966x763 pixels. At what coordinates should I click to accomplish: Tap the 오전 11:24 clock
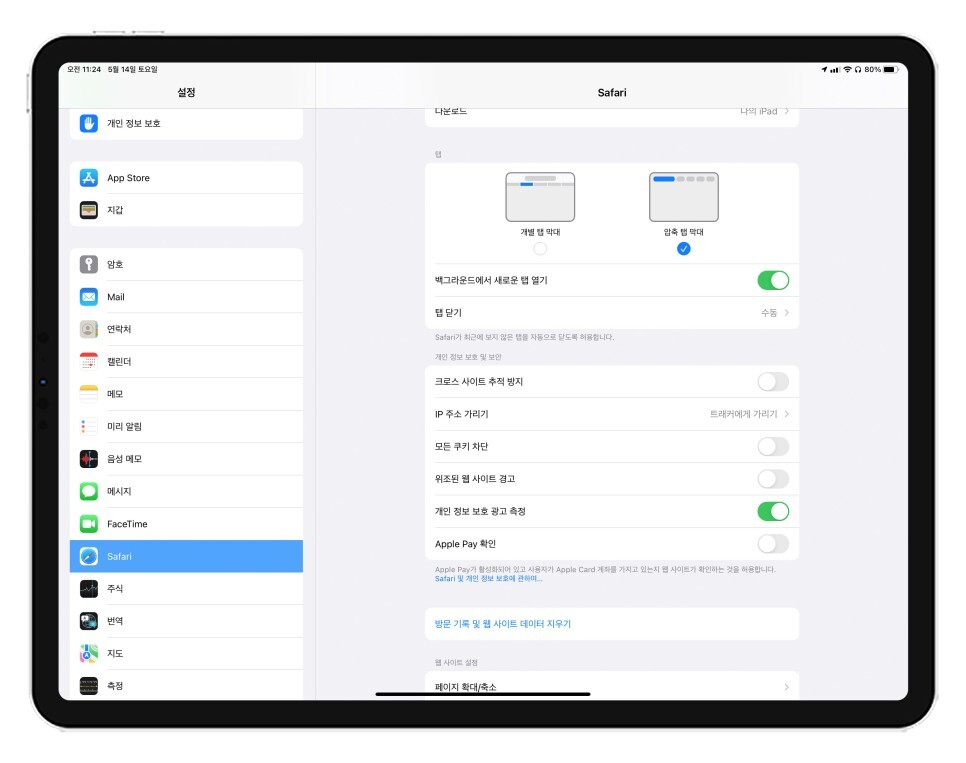[84, 70]
